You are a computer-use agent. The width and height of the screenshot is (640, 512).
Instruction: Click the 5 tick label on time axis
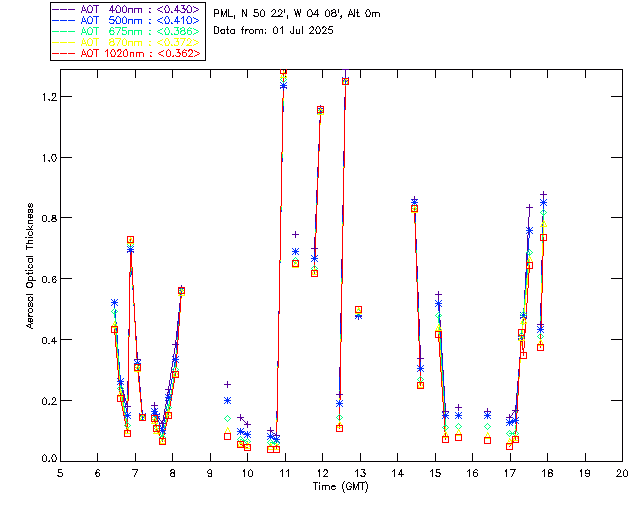(59, 472)
